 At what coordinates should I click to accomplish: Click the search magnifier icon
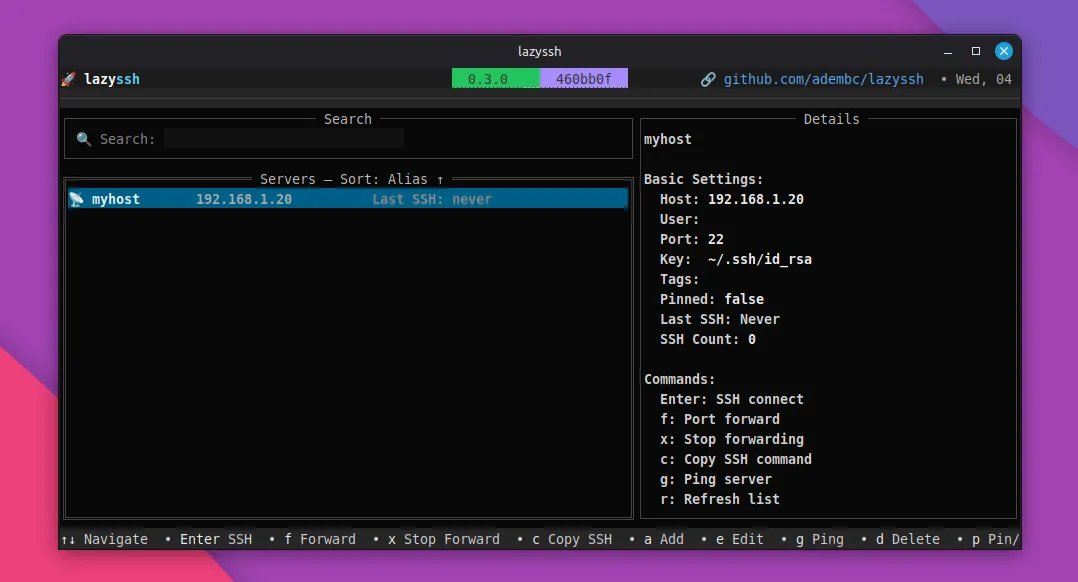pyautogui.click(x=84, y=139)
